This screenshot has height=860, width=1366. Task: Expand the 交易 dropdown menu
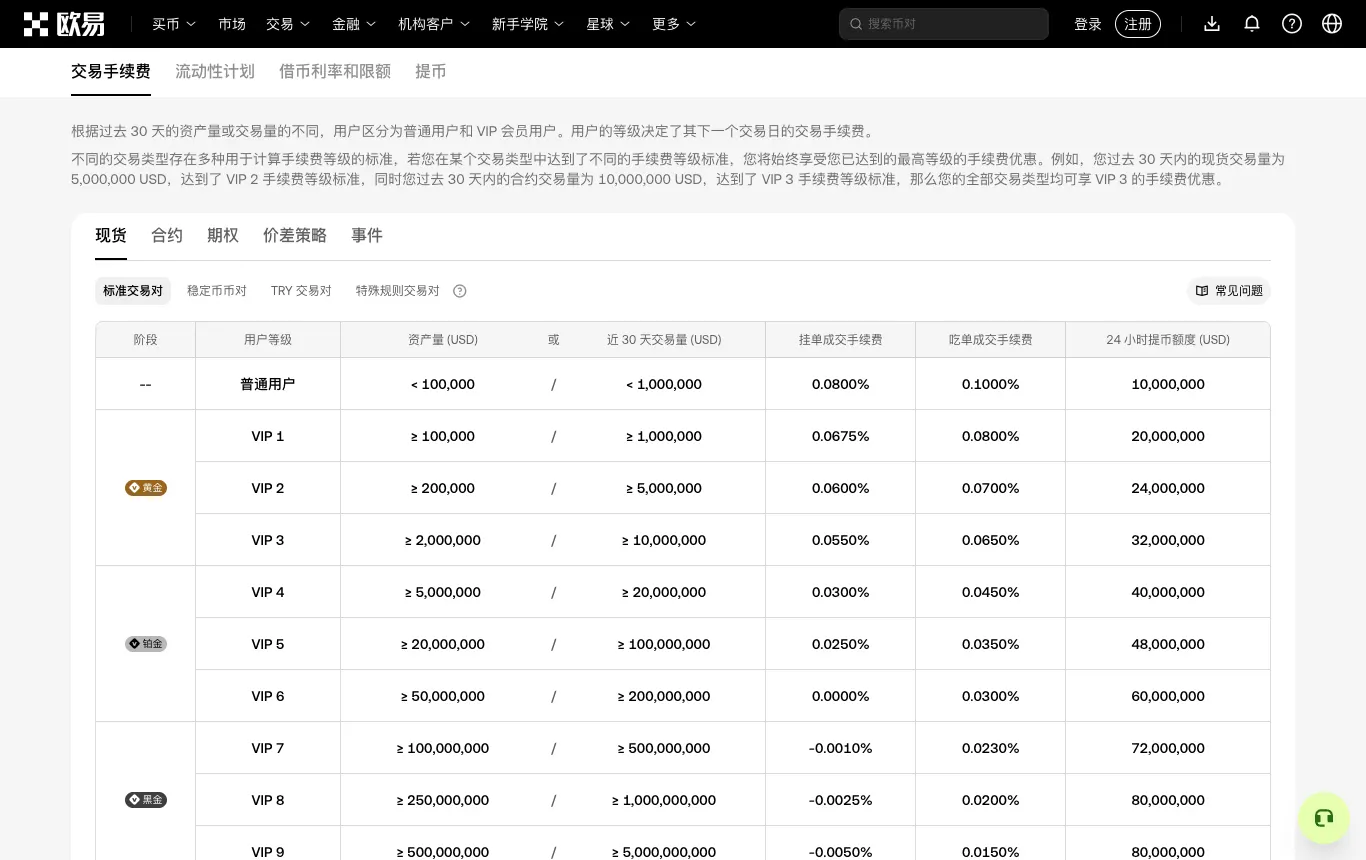(288, 24)
